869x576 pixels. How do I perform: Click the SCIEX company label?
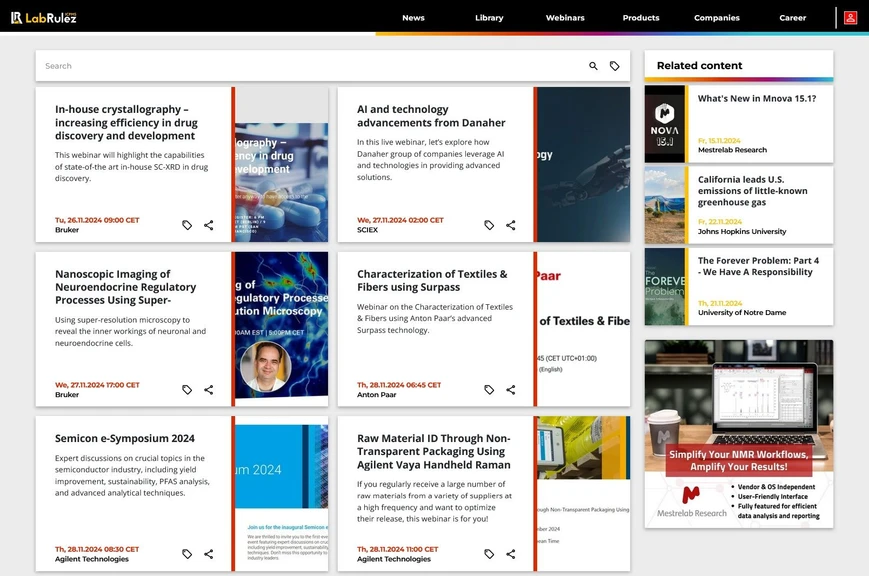click(x=367, y=230)
